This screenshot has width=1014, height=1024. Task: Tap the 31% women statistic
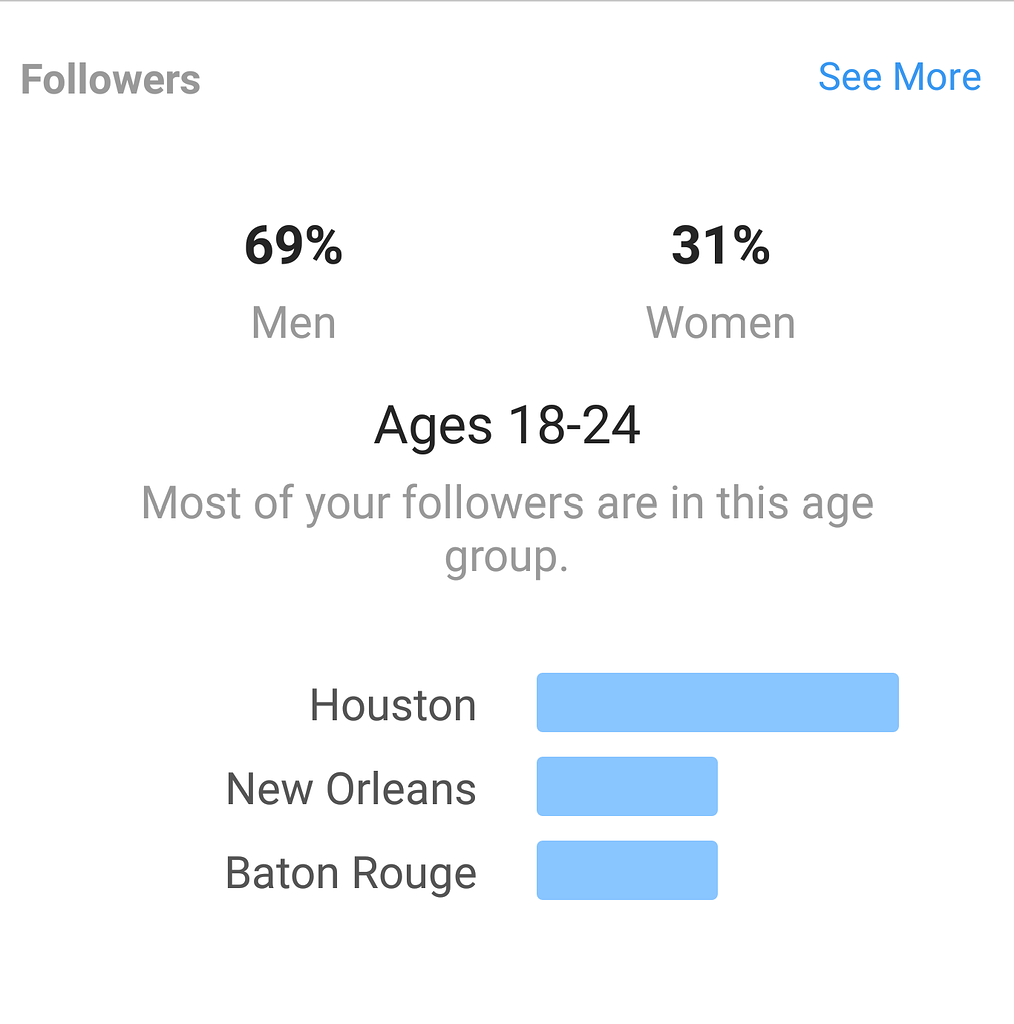[720, 246]
